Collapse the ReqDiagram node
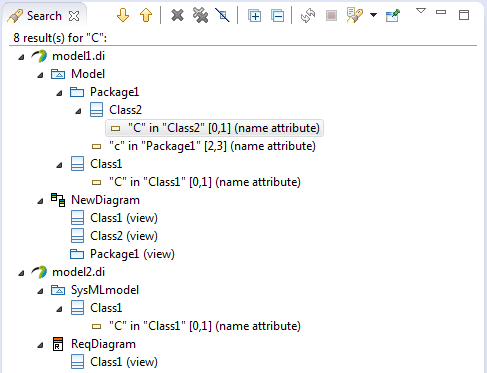 pyautogui.click(x=40, y=345)
